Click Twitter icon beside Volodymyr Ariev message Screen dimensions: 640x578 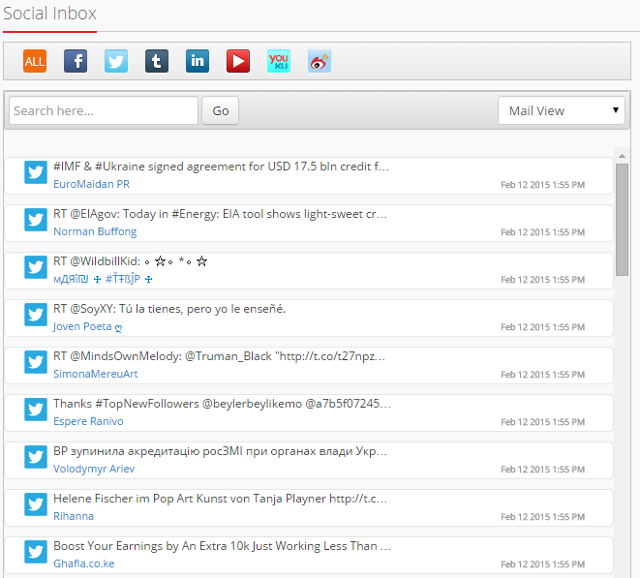36,457
